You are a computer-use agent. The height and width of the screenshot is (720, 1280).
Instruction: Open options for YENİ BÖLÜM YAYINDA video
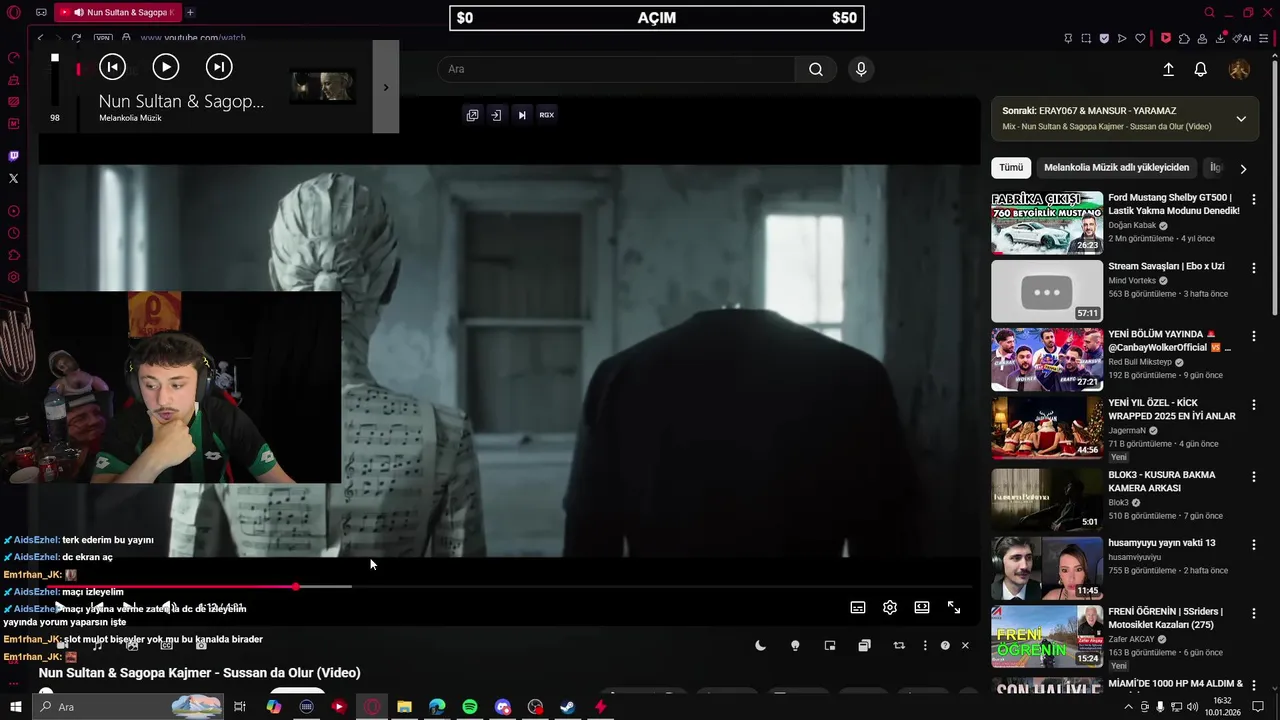[1254, 336]
